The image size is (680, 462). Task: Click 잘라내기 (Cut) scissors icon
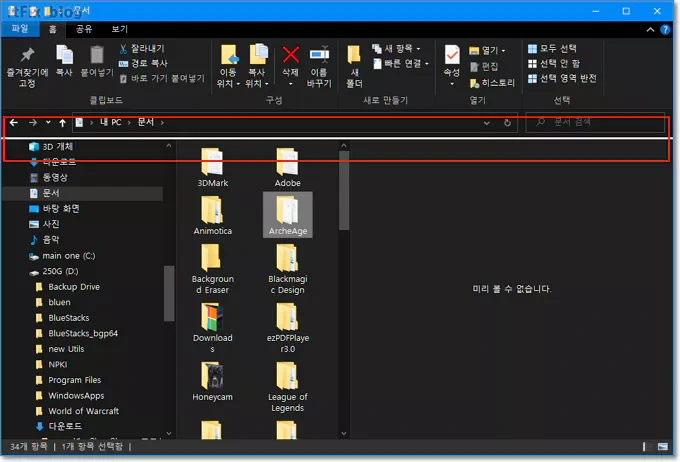(123, 49)
